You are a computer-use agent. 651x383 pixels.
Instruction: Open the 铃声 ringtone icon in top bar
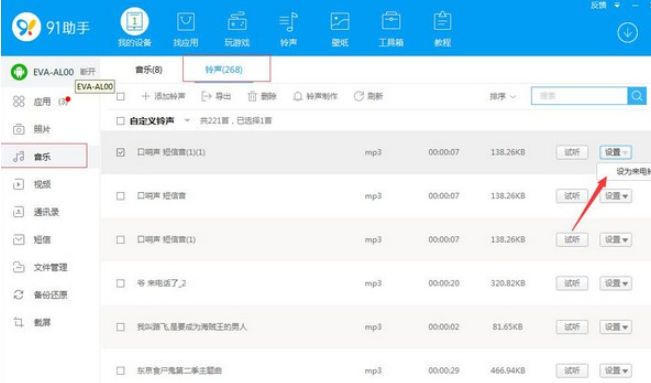point(289,28)
